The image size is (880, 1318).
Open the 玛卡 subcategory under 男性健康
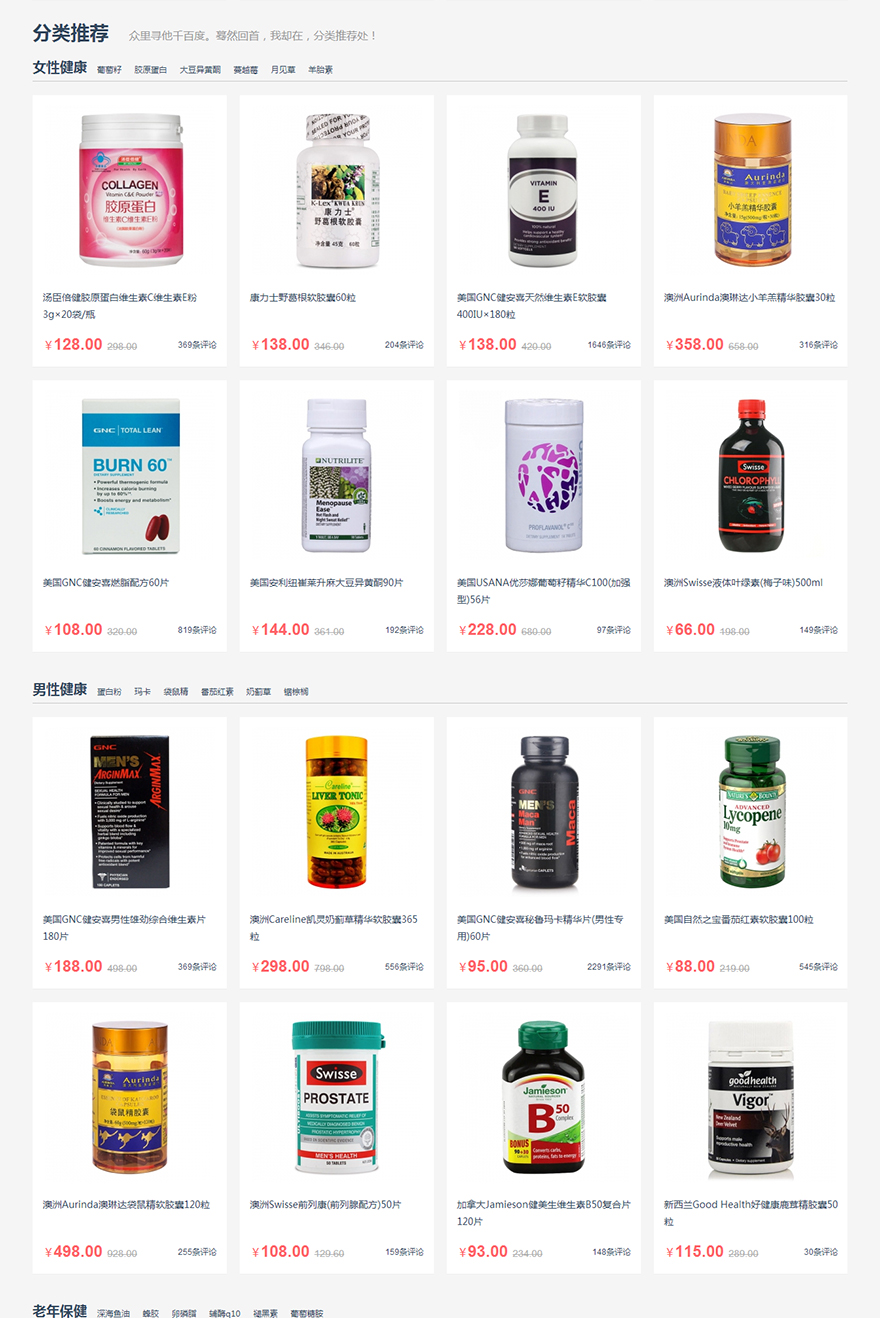tap(143, 692)
